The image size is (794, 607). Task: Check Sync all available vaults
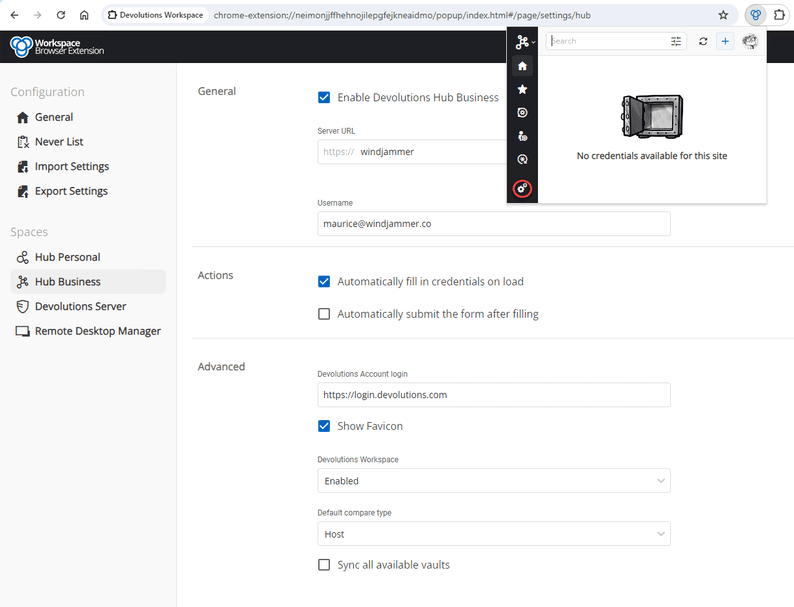pos(324,565)
